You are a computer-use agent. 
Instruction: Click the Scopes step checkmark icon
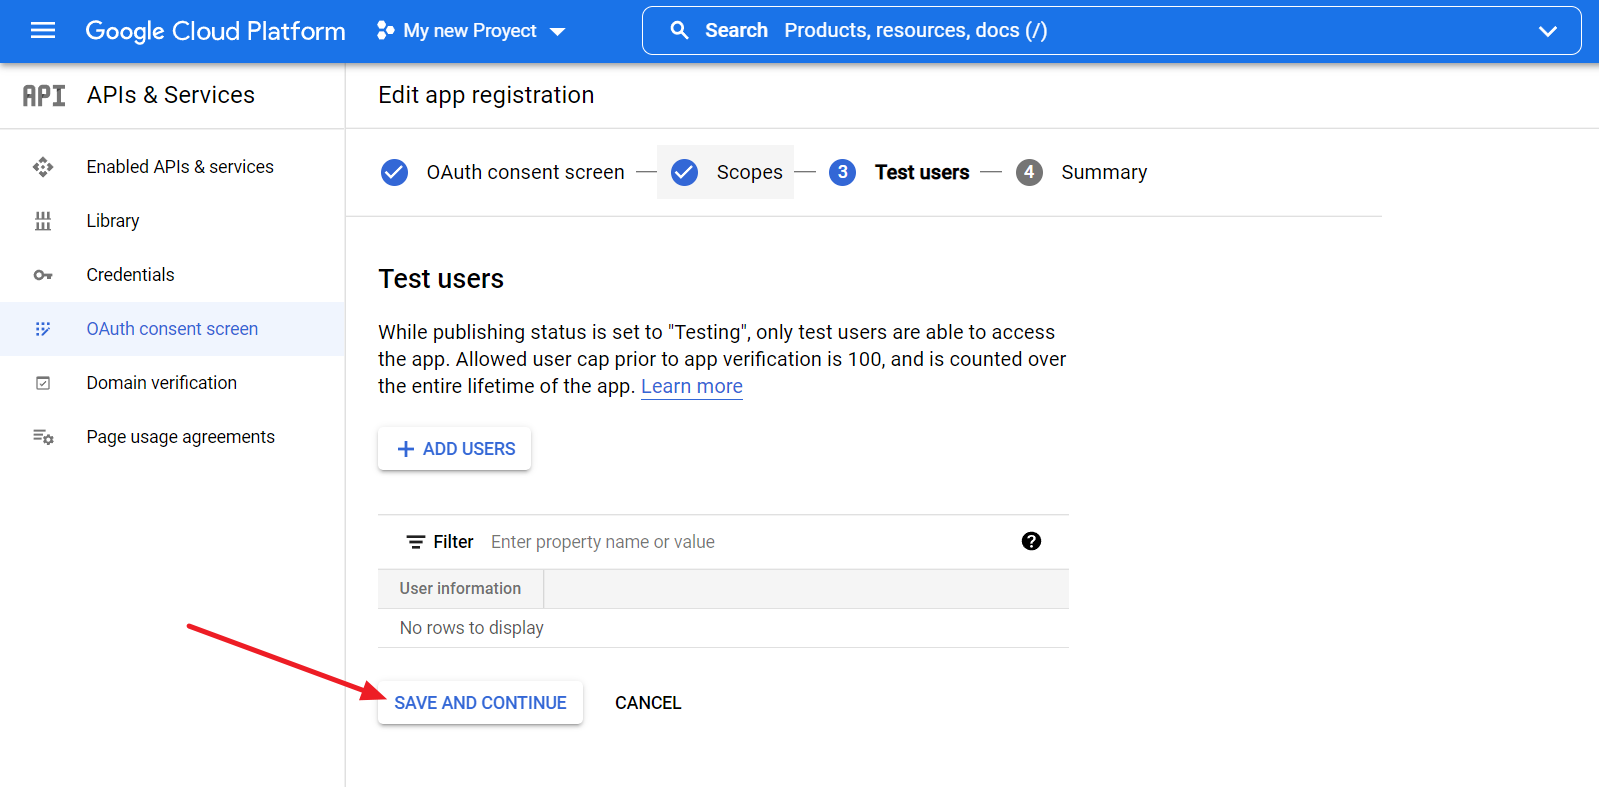click(x=684, y=172)
